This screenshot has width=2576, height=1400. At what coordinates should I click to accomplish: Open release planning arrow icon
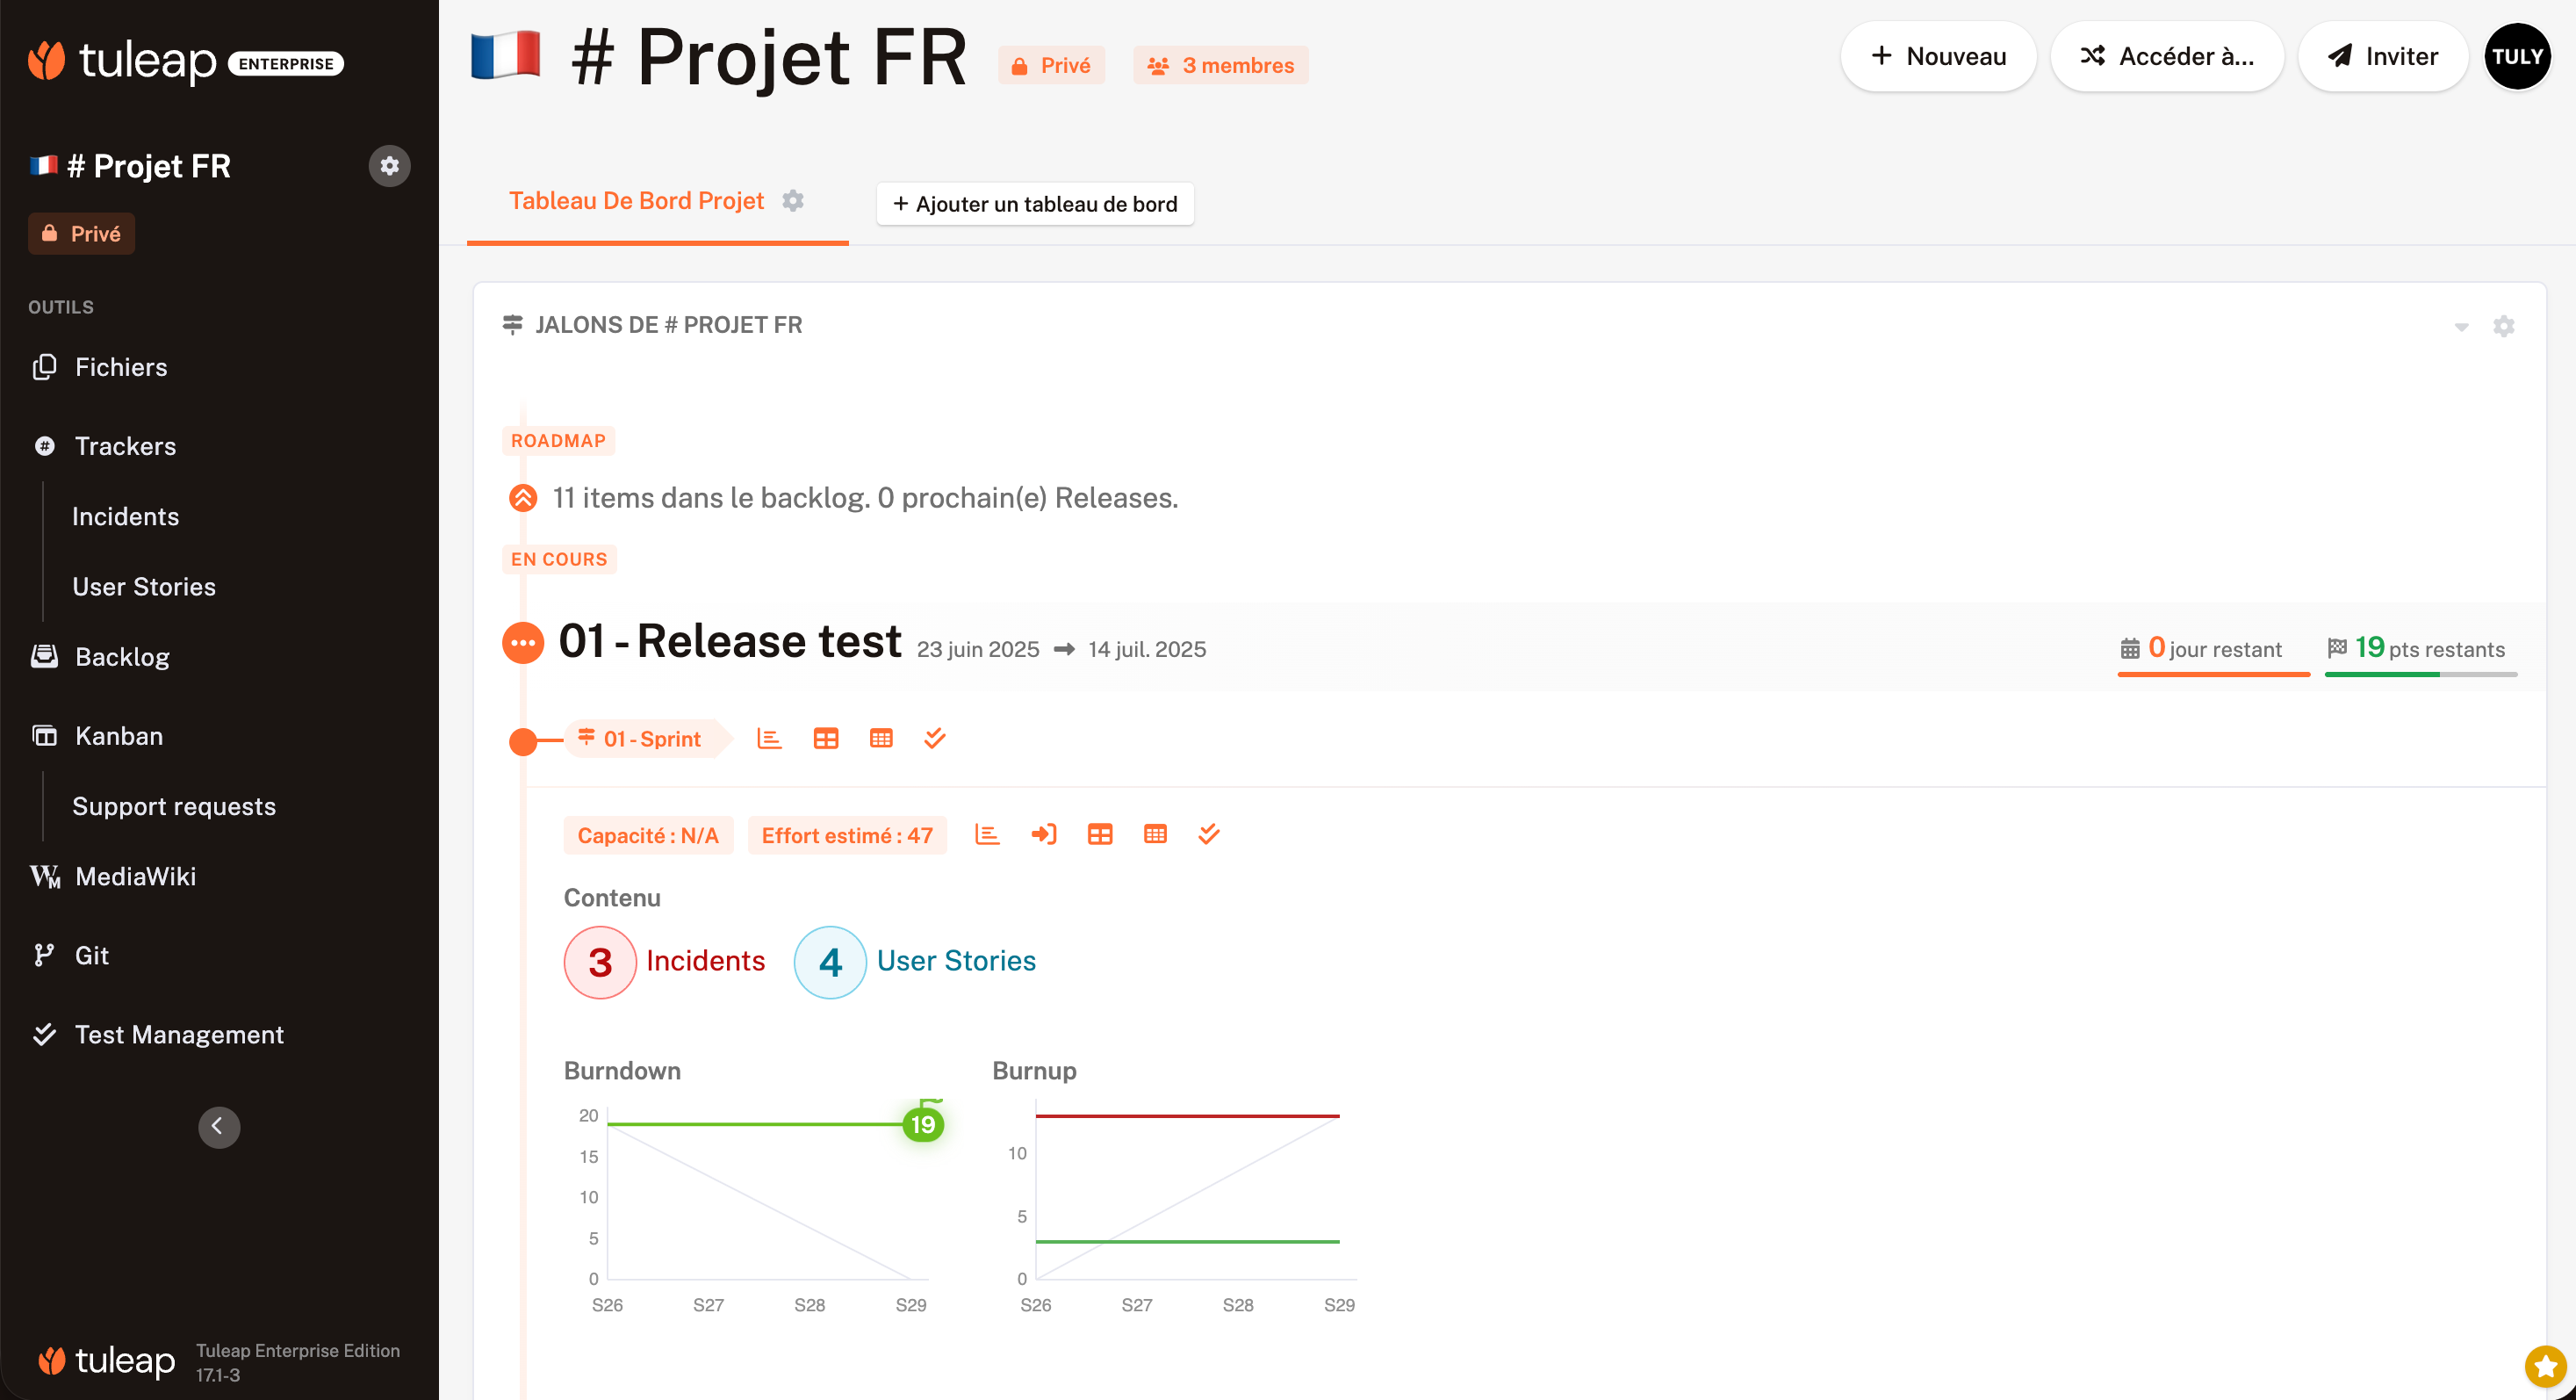coord(1043,835)
